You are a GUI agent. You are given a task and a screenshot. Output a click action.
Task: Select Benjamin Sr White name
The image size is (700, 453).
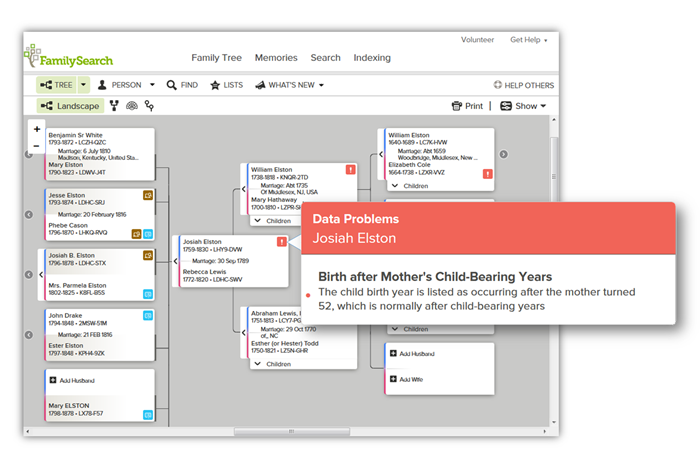(x=75, y=135)
